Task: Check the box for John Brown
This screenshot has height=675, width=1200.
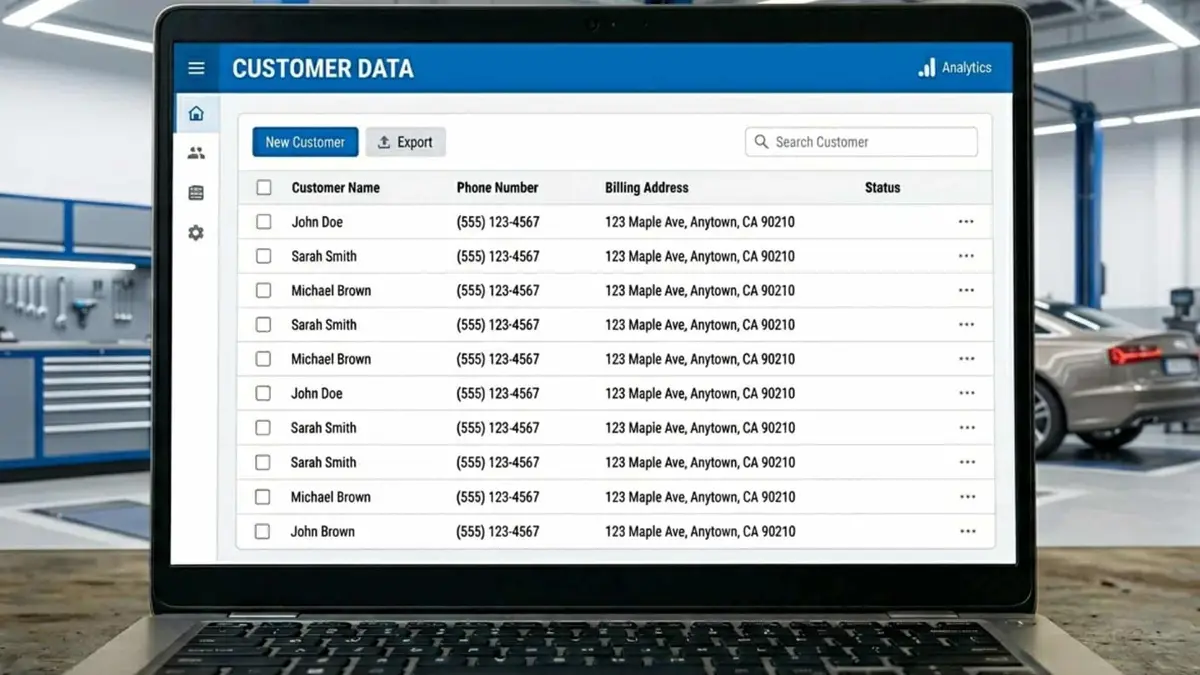Action: coord(262,532)
